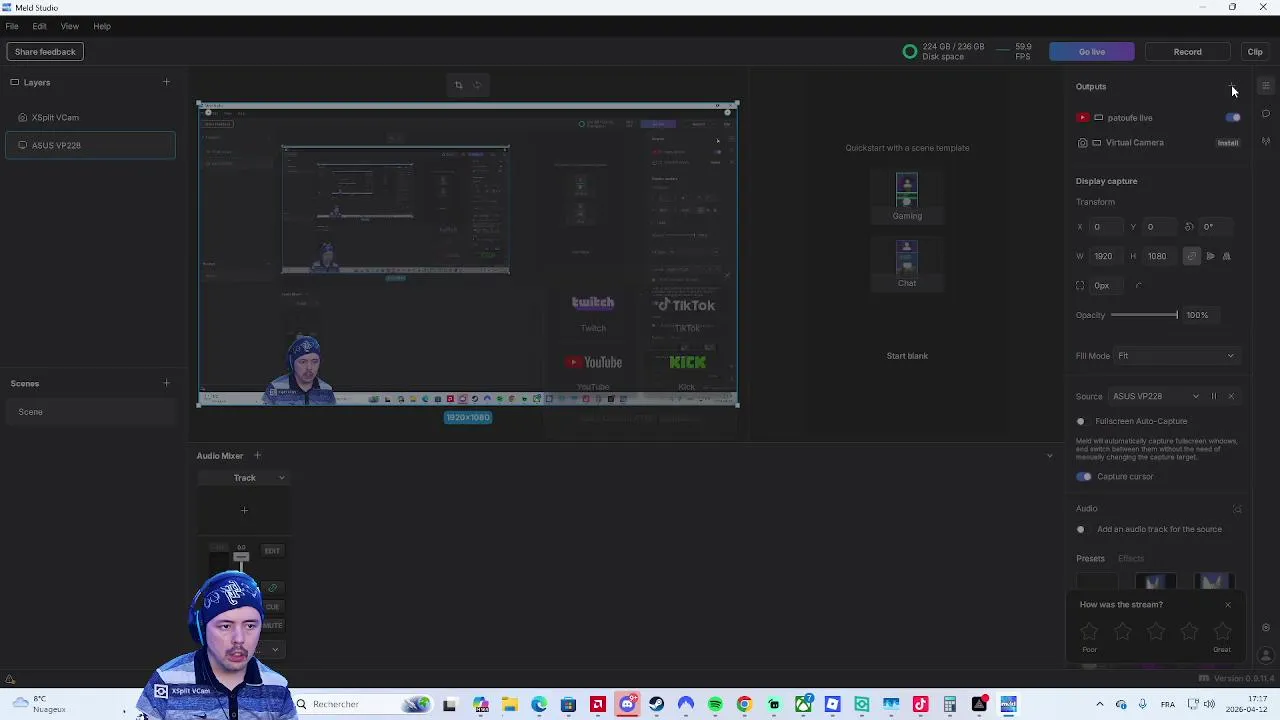Click the Go live button

1092,52
